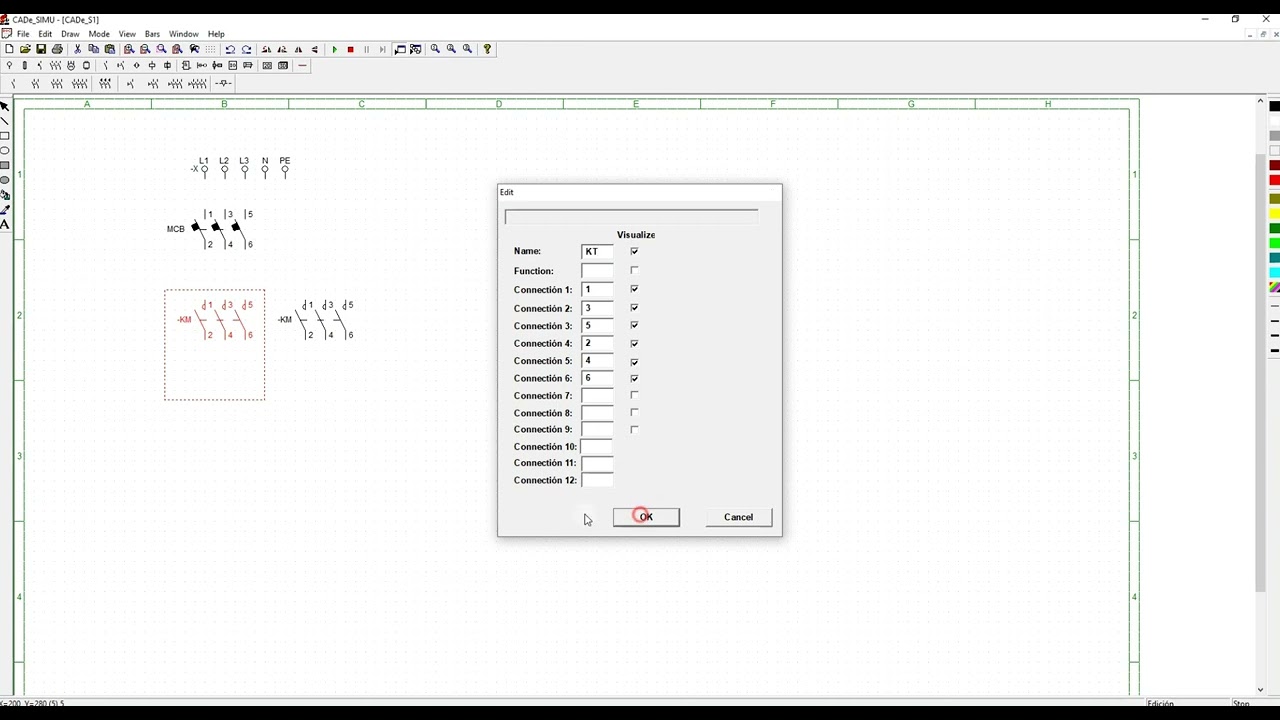Toggle Visualize checkbox for Connection 2
This screenshot has width=1280, height=720.
[634, 308]
